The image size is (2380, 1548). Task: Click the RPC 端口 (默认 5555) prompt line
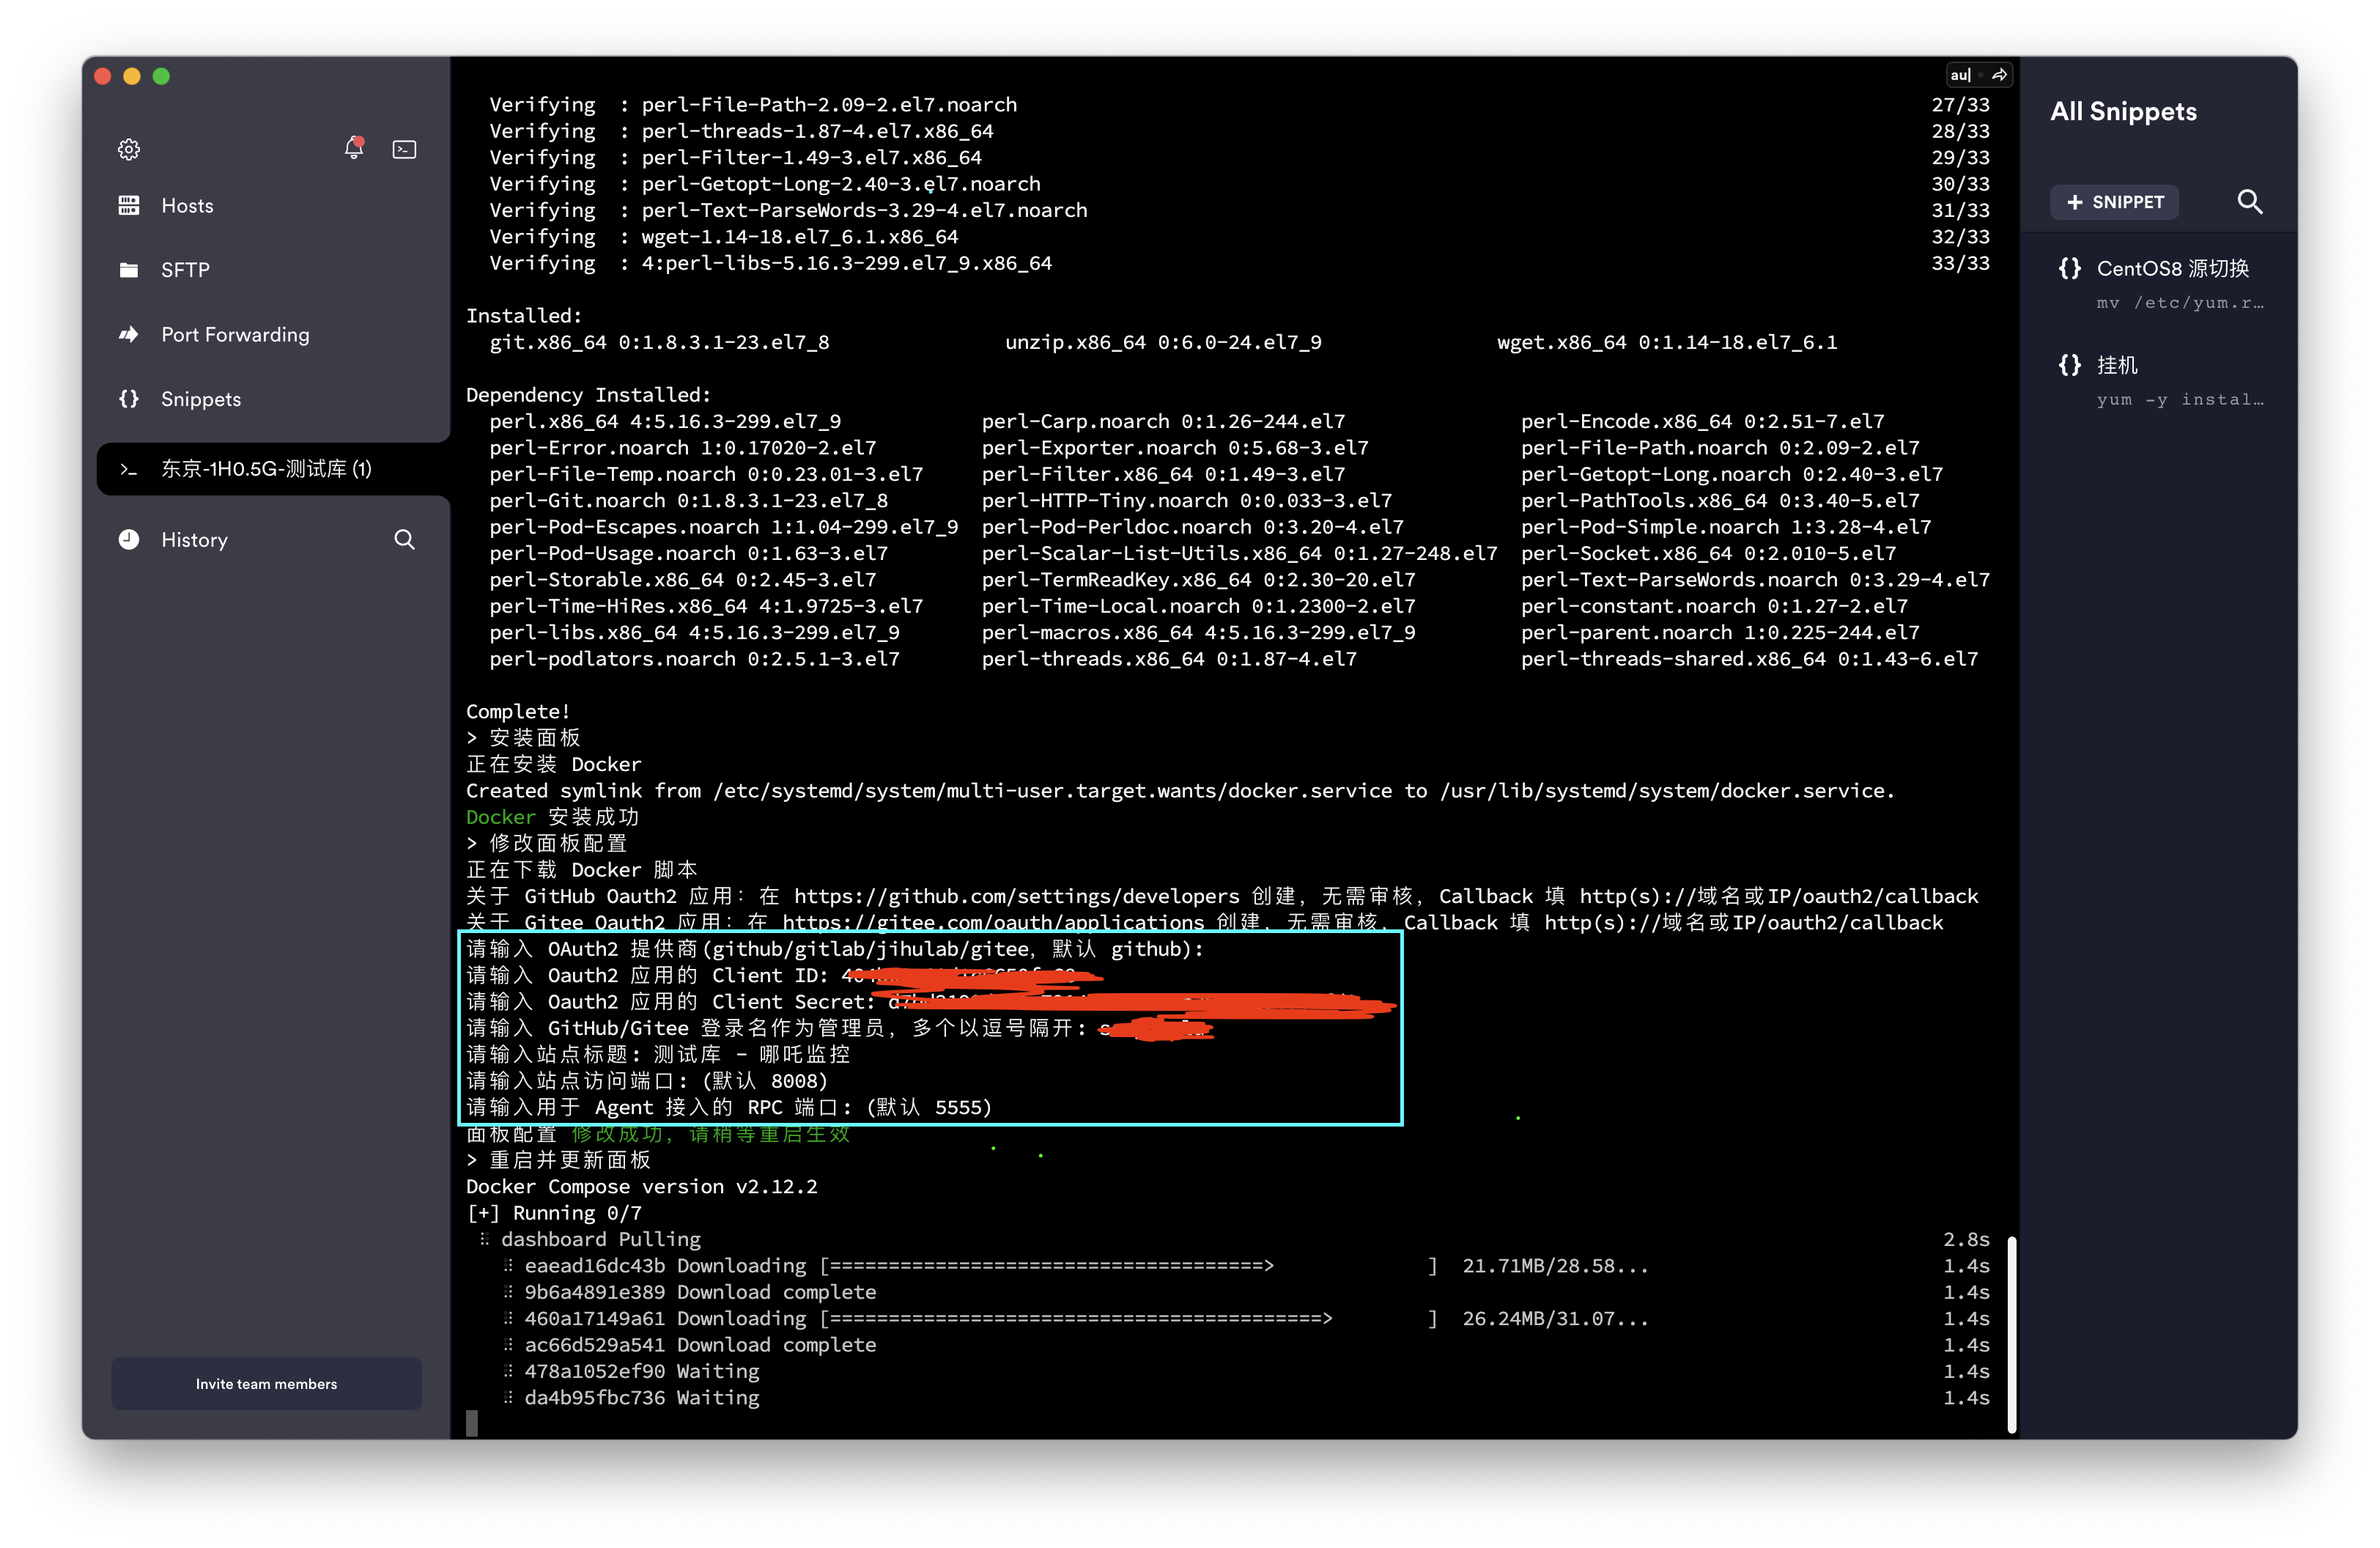(x=729, y=1108)
